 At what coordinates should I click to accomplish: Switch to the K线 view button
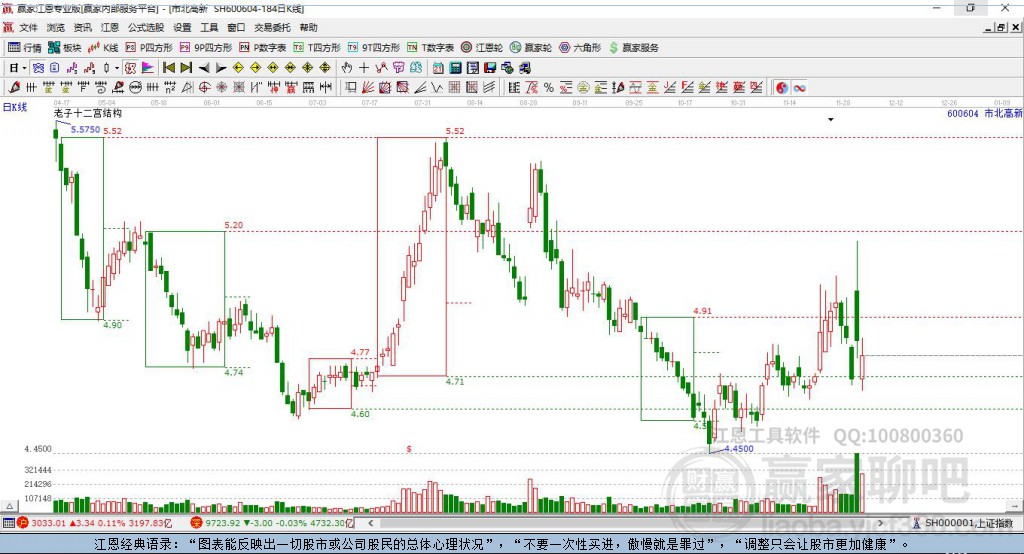pos(103,48)
